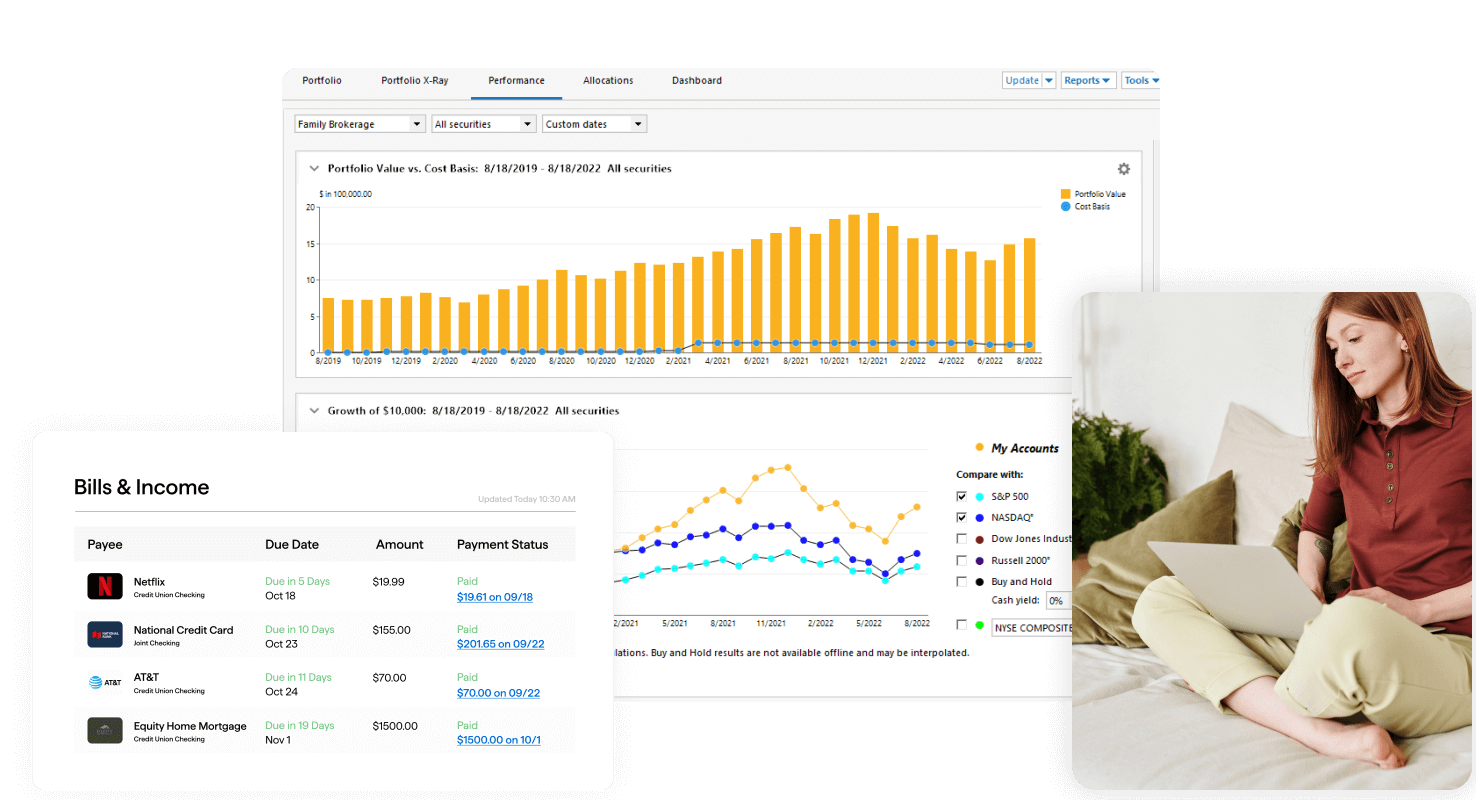Open the Custom dates dropdown

point(594,124)
